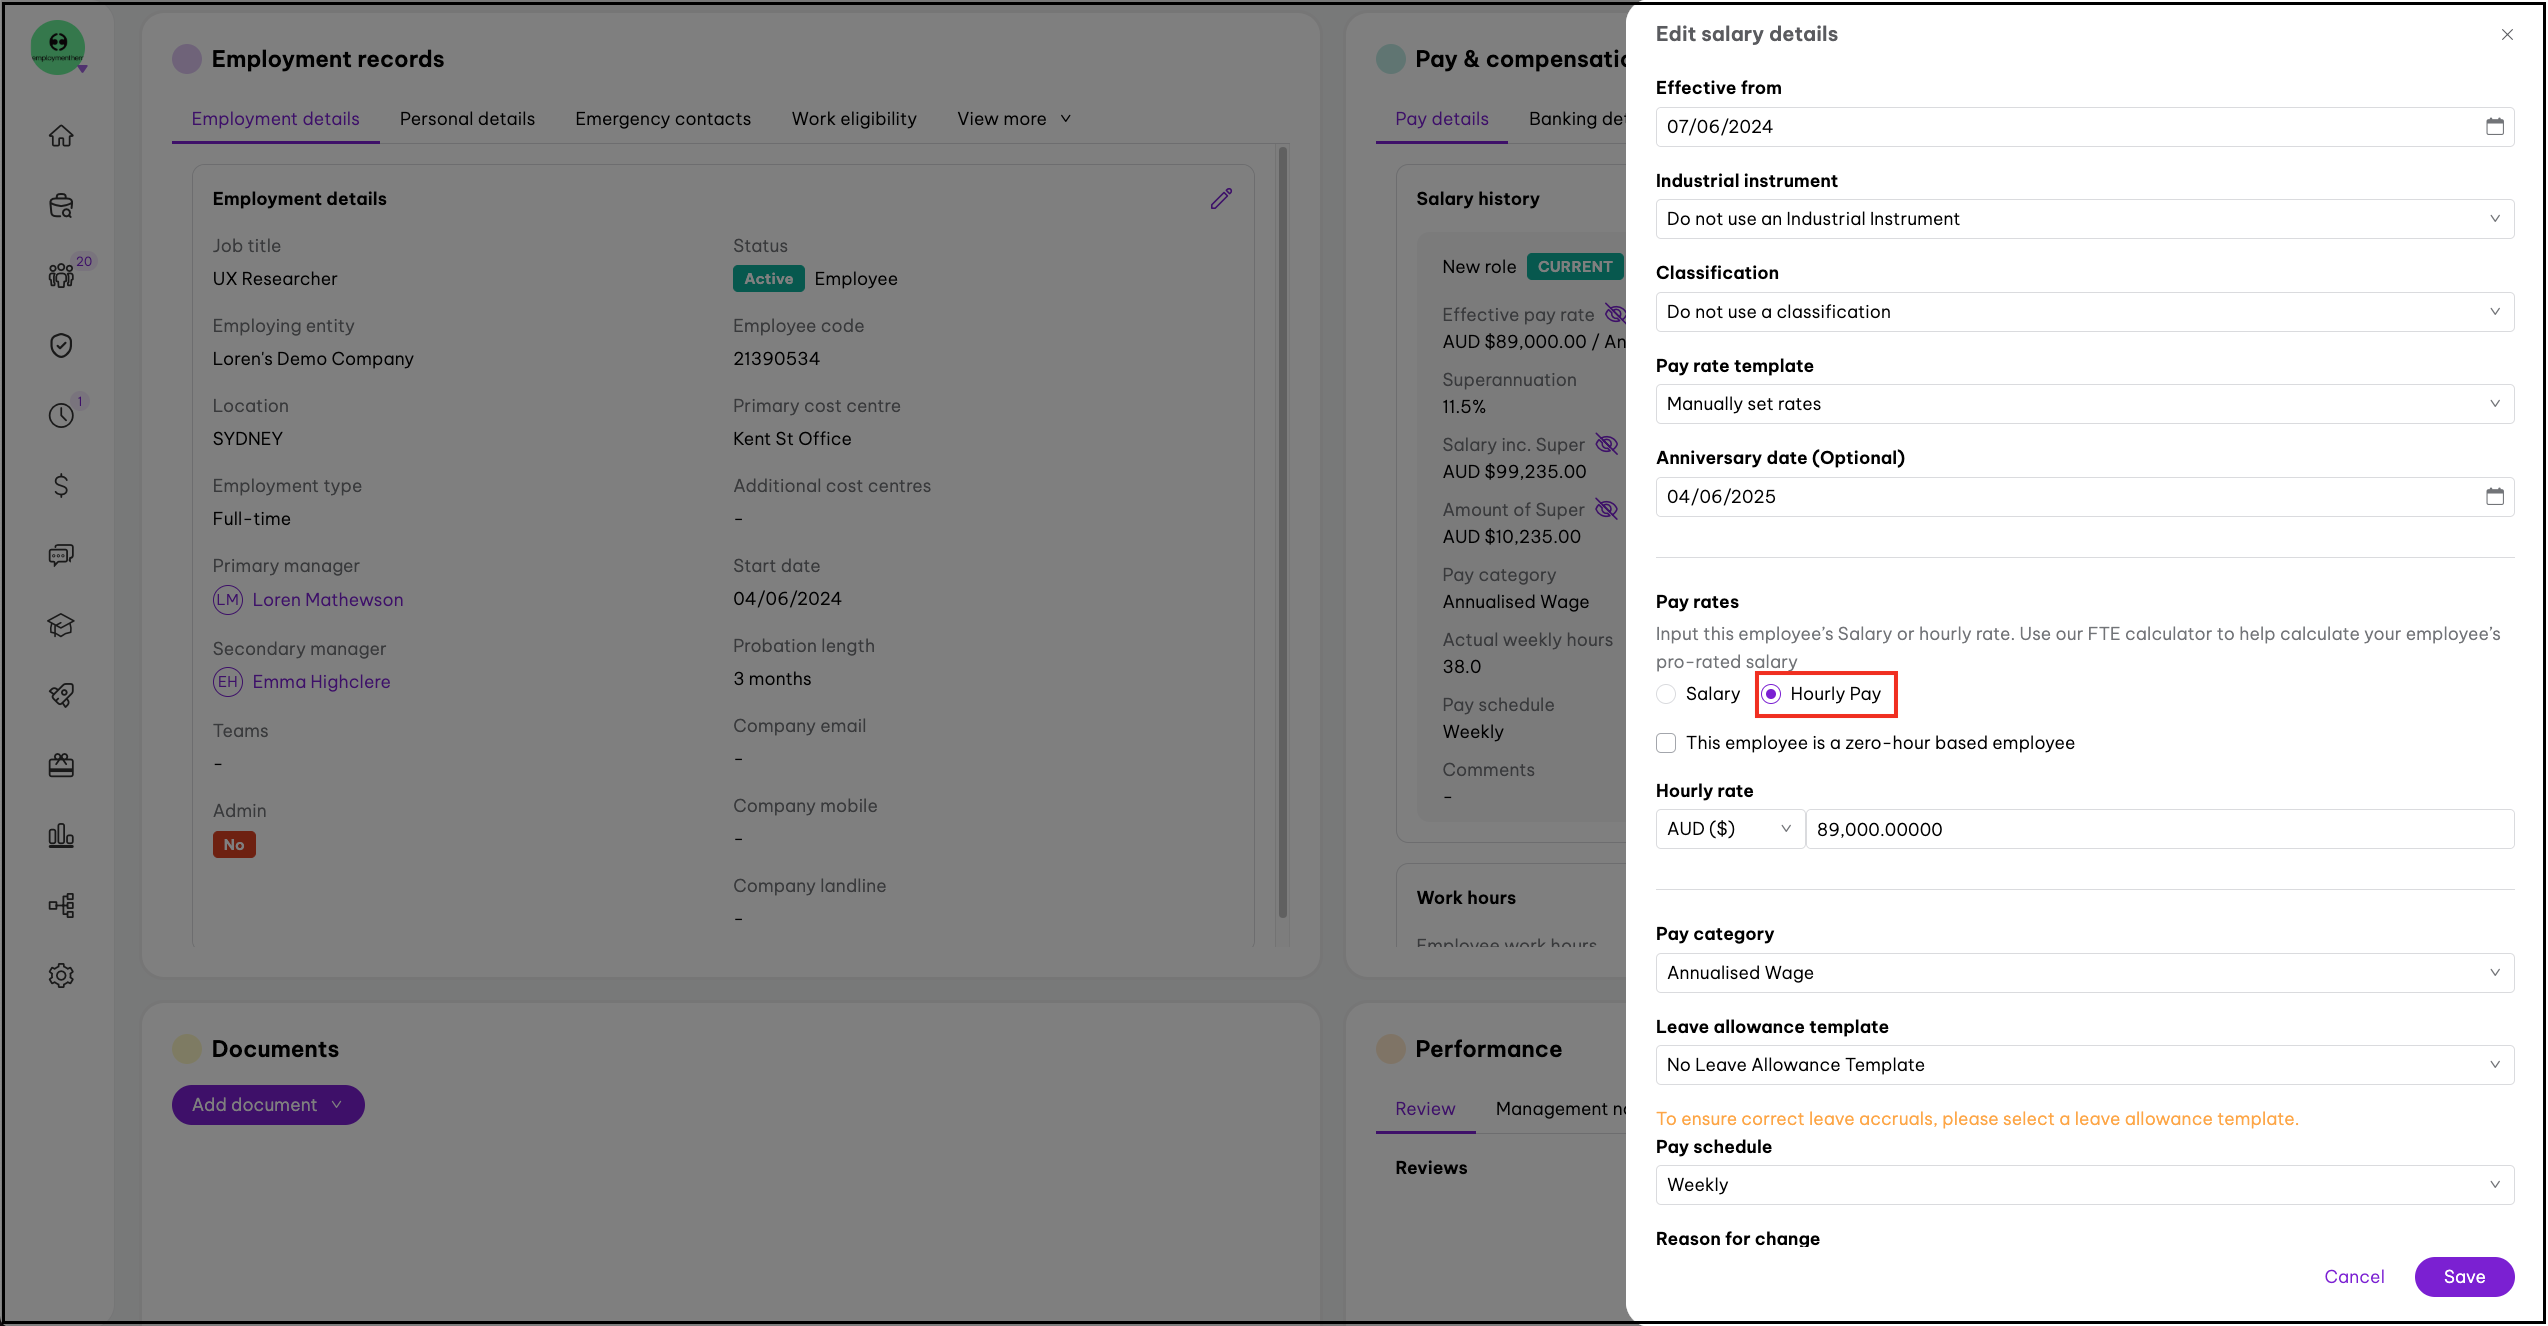Select the Salary radio button
Image resolution: width=2548 pixels, height=1326 pixels.
tap(1666, 694)
